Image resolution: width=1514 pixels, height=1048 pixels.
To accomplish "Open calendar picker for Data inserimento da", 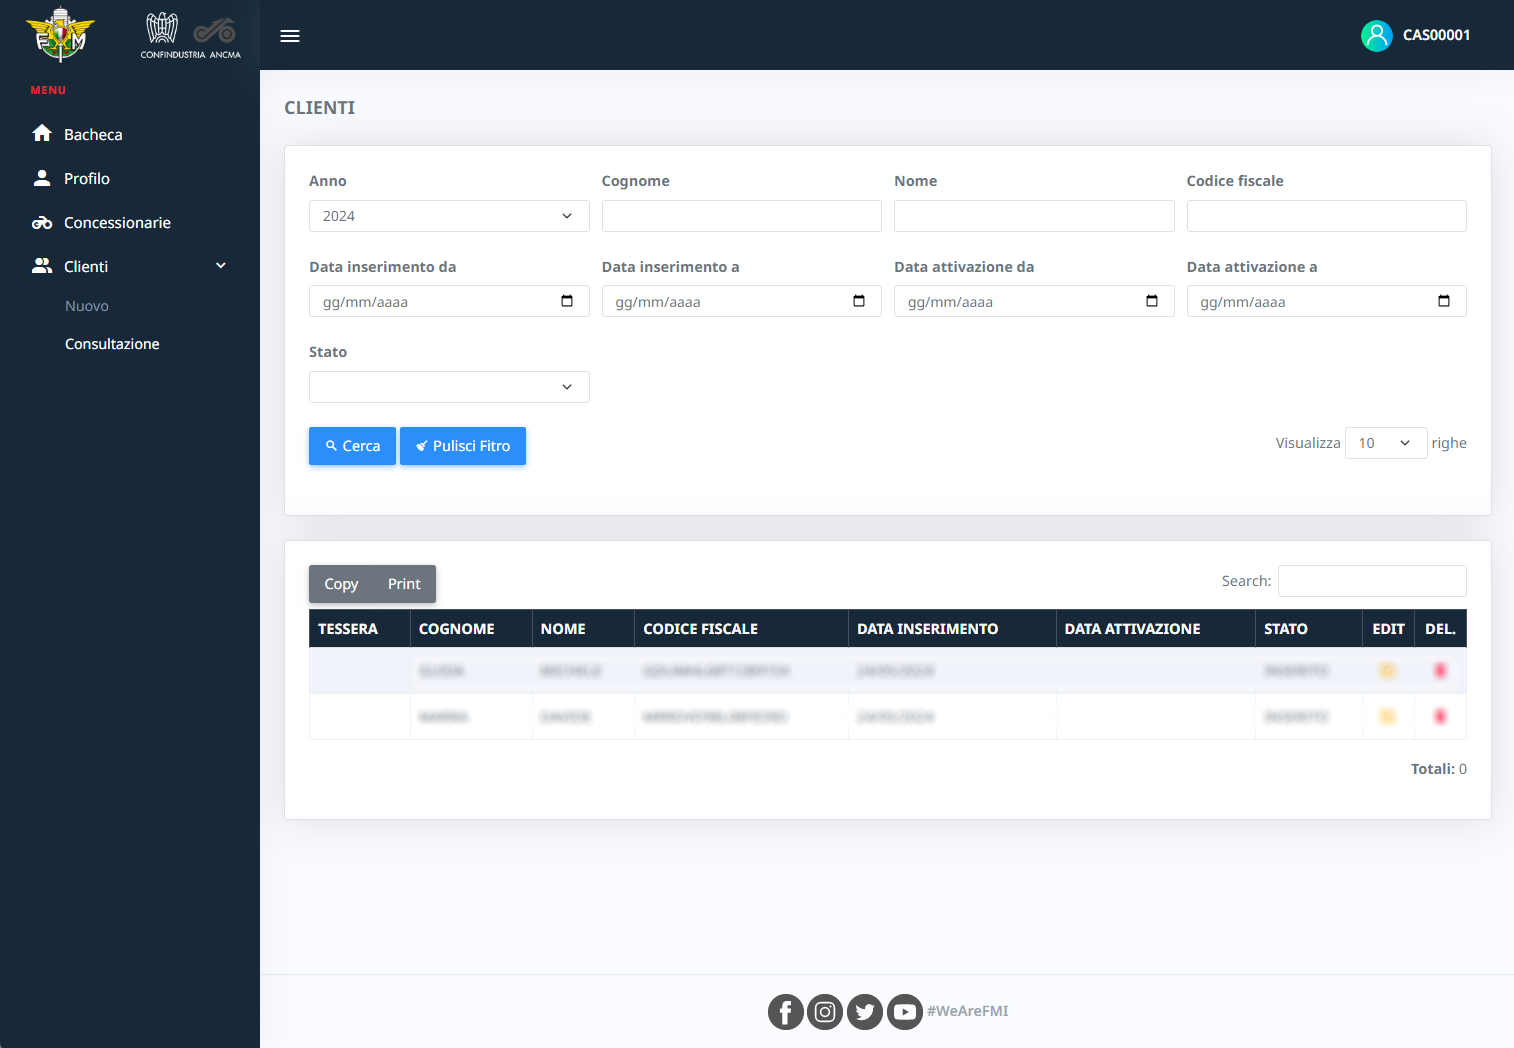I will pyautogui.click(x=567, y=301).
